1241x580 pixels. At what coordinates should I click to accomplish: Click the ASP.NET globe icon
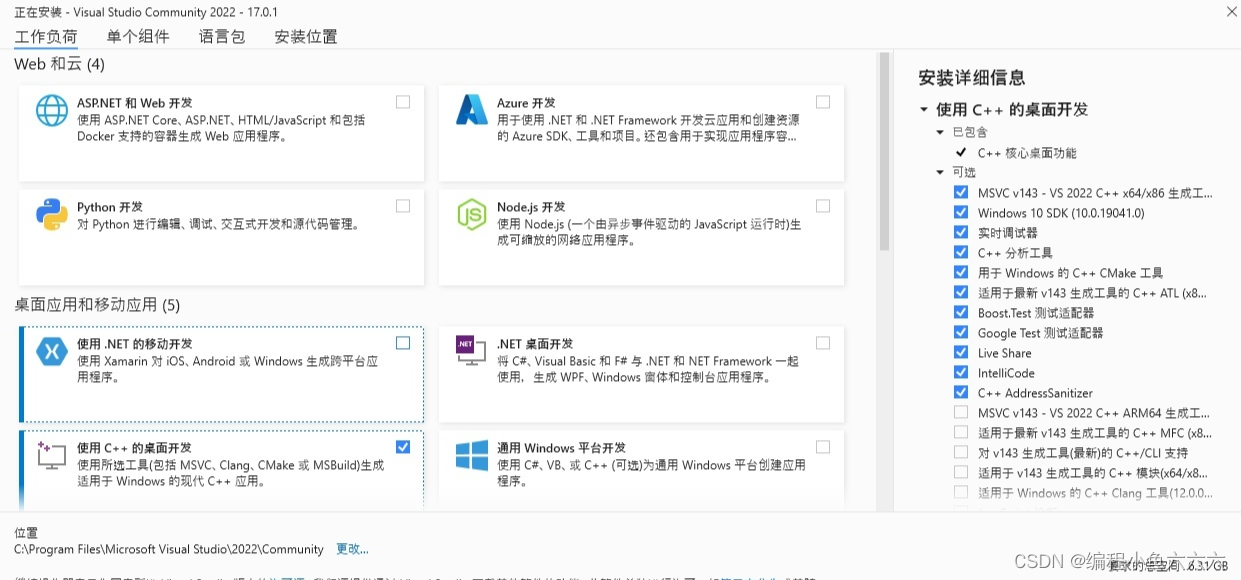52,110
